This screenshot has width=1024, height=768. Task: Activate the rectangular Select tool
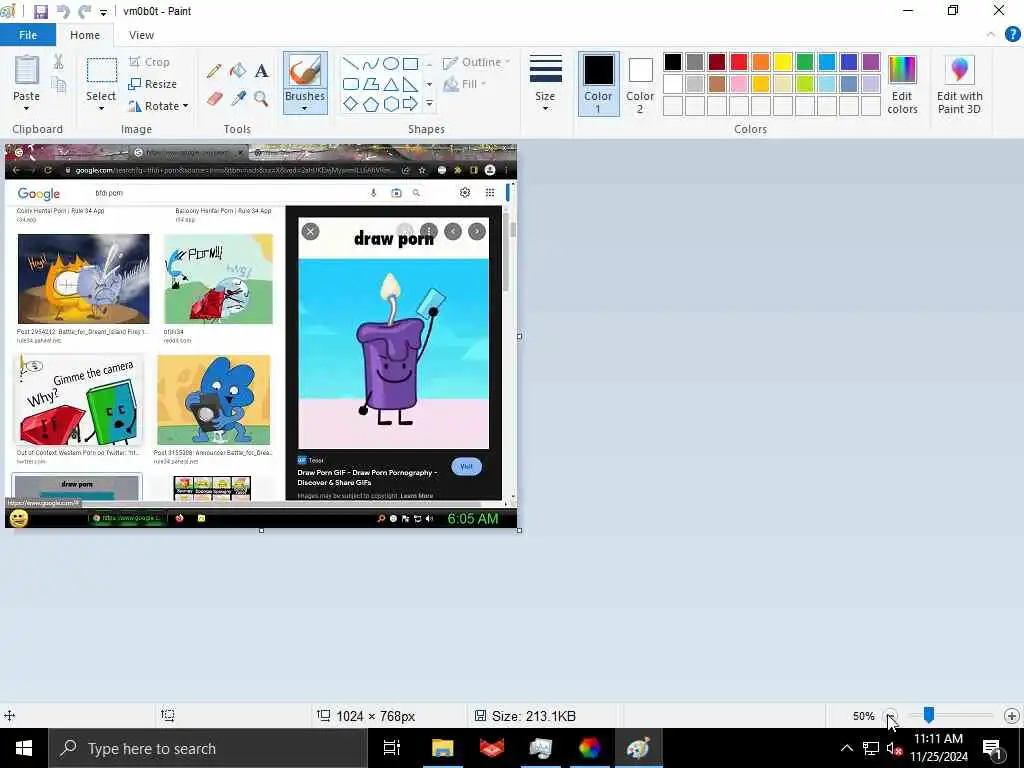(x=102, y=71)
